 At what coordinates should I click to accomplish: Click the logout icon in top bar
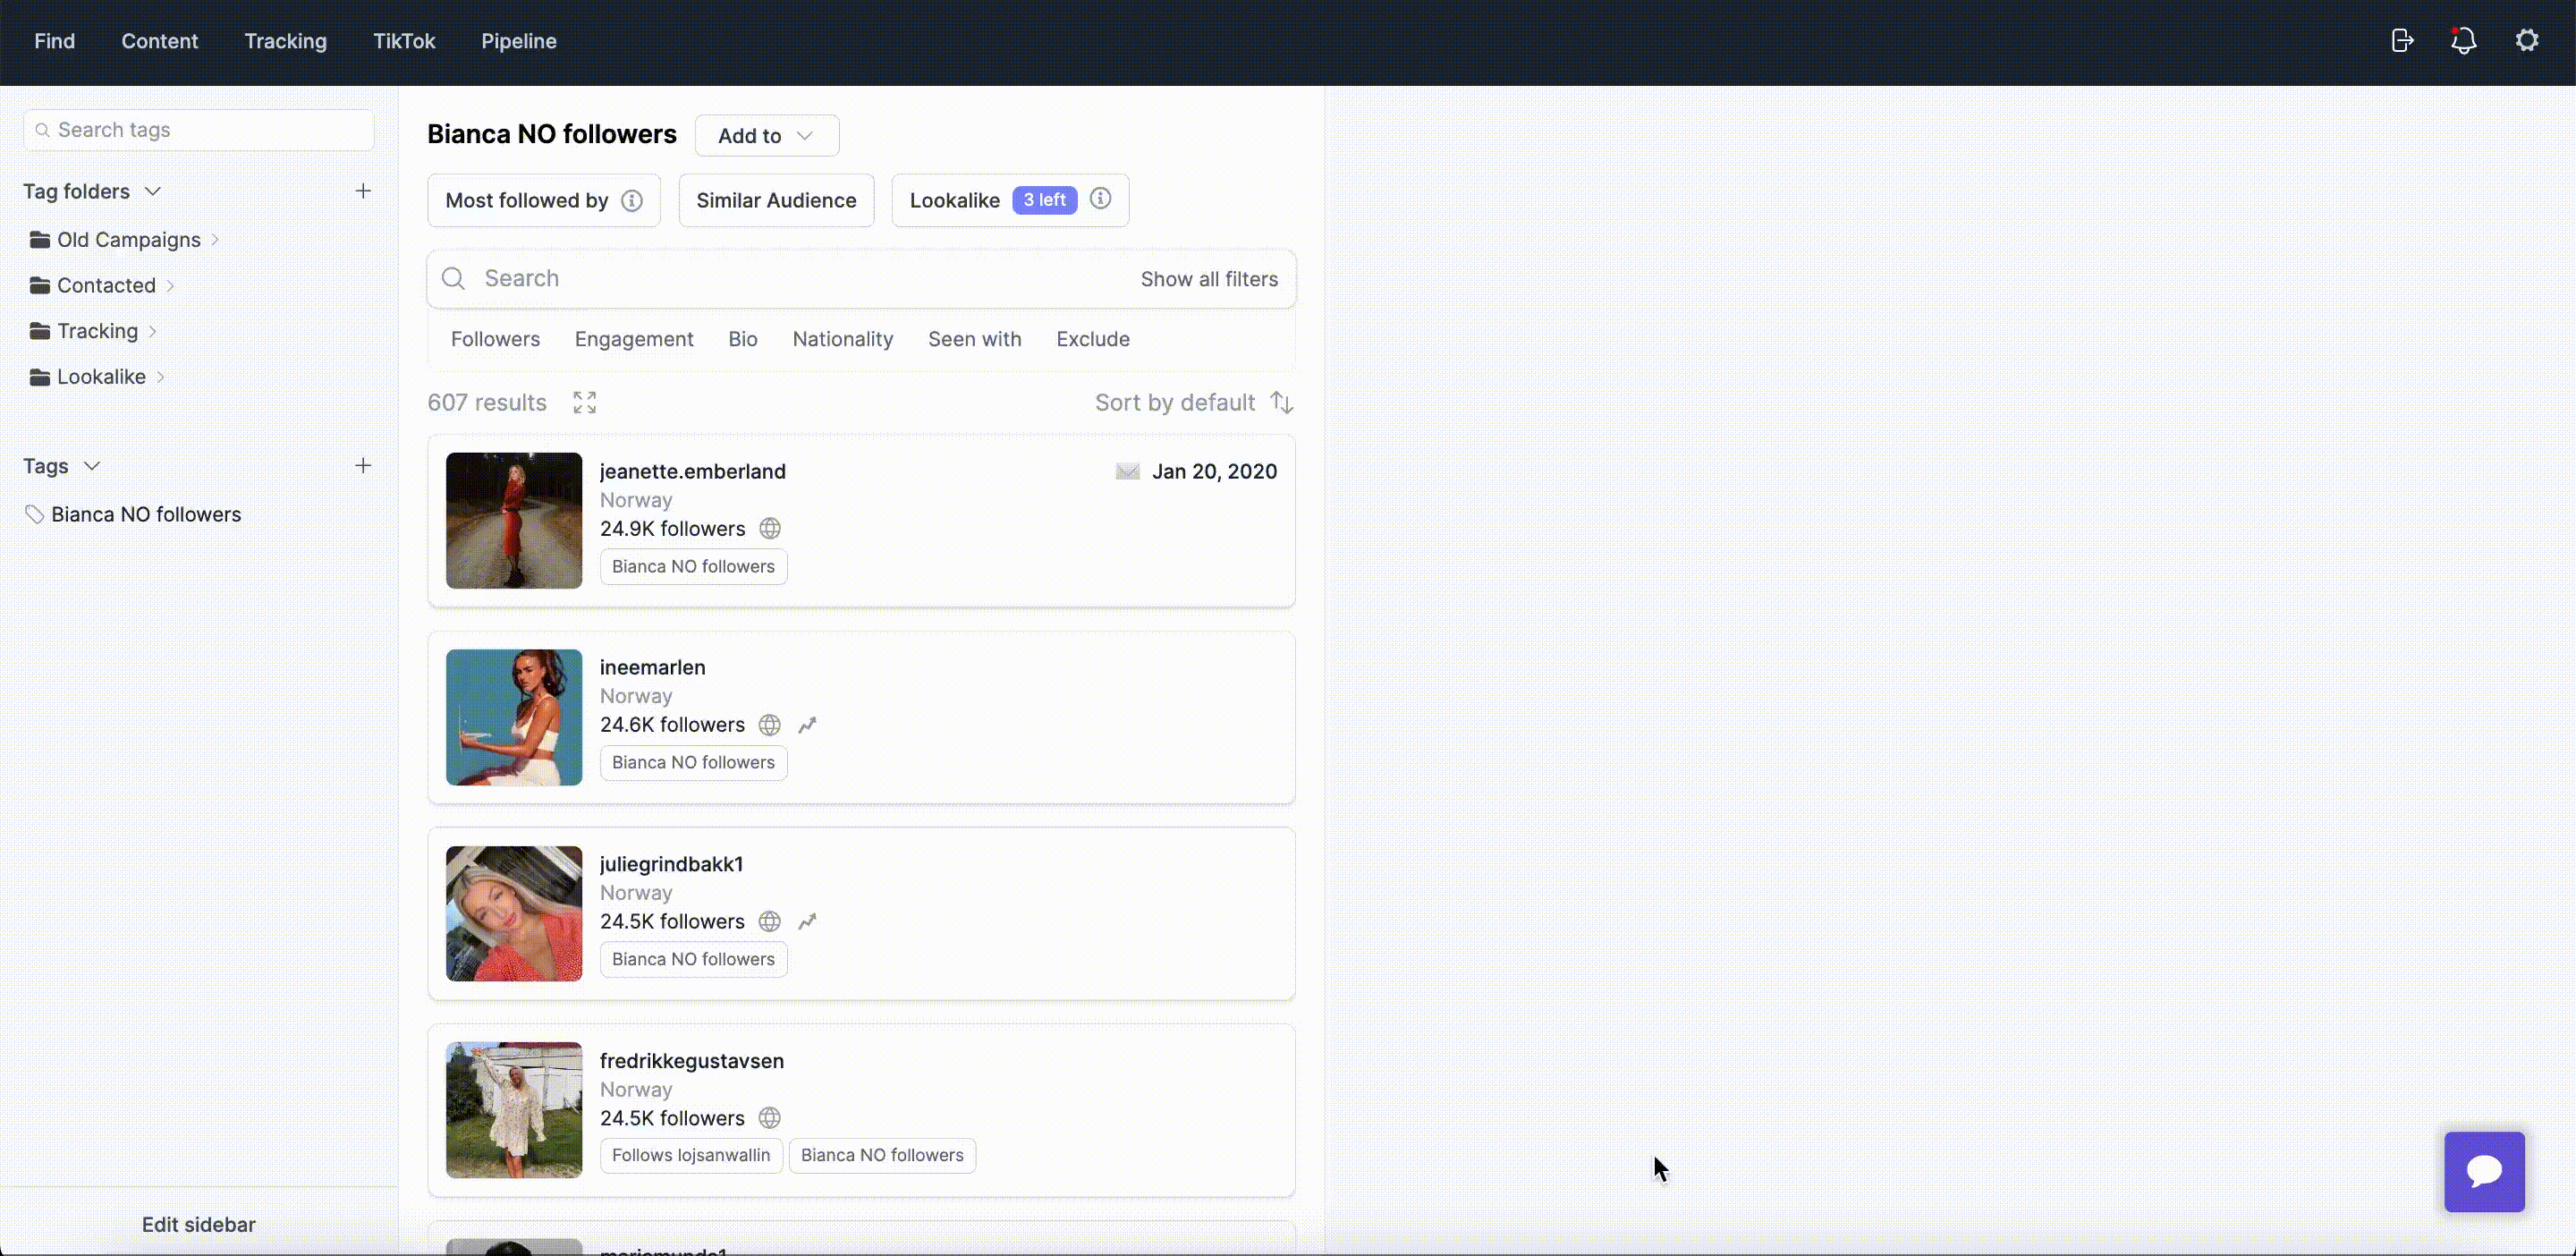pos(2402,41)
